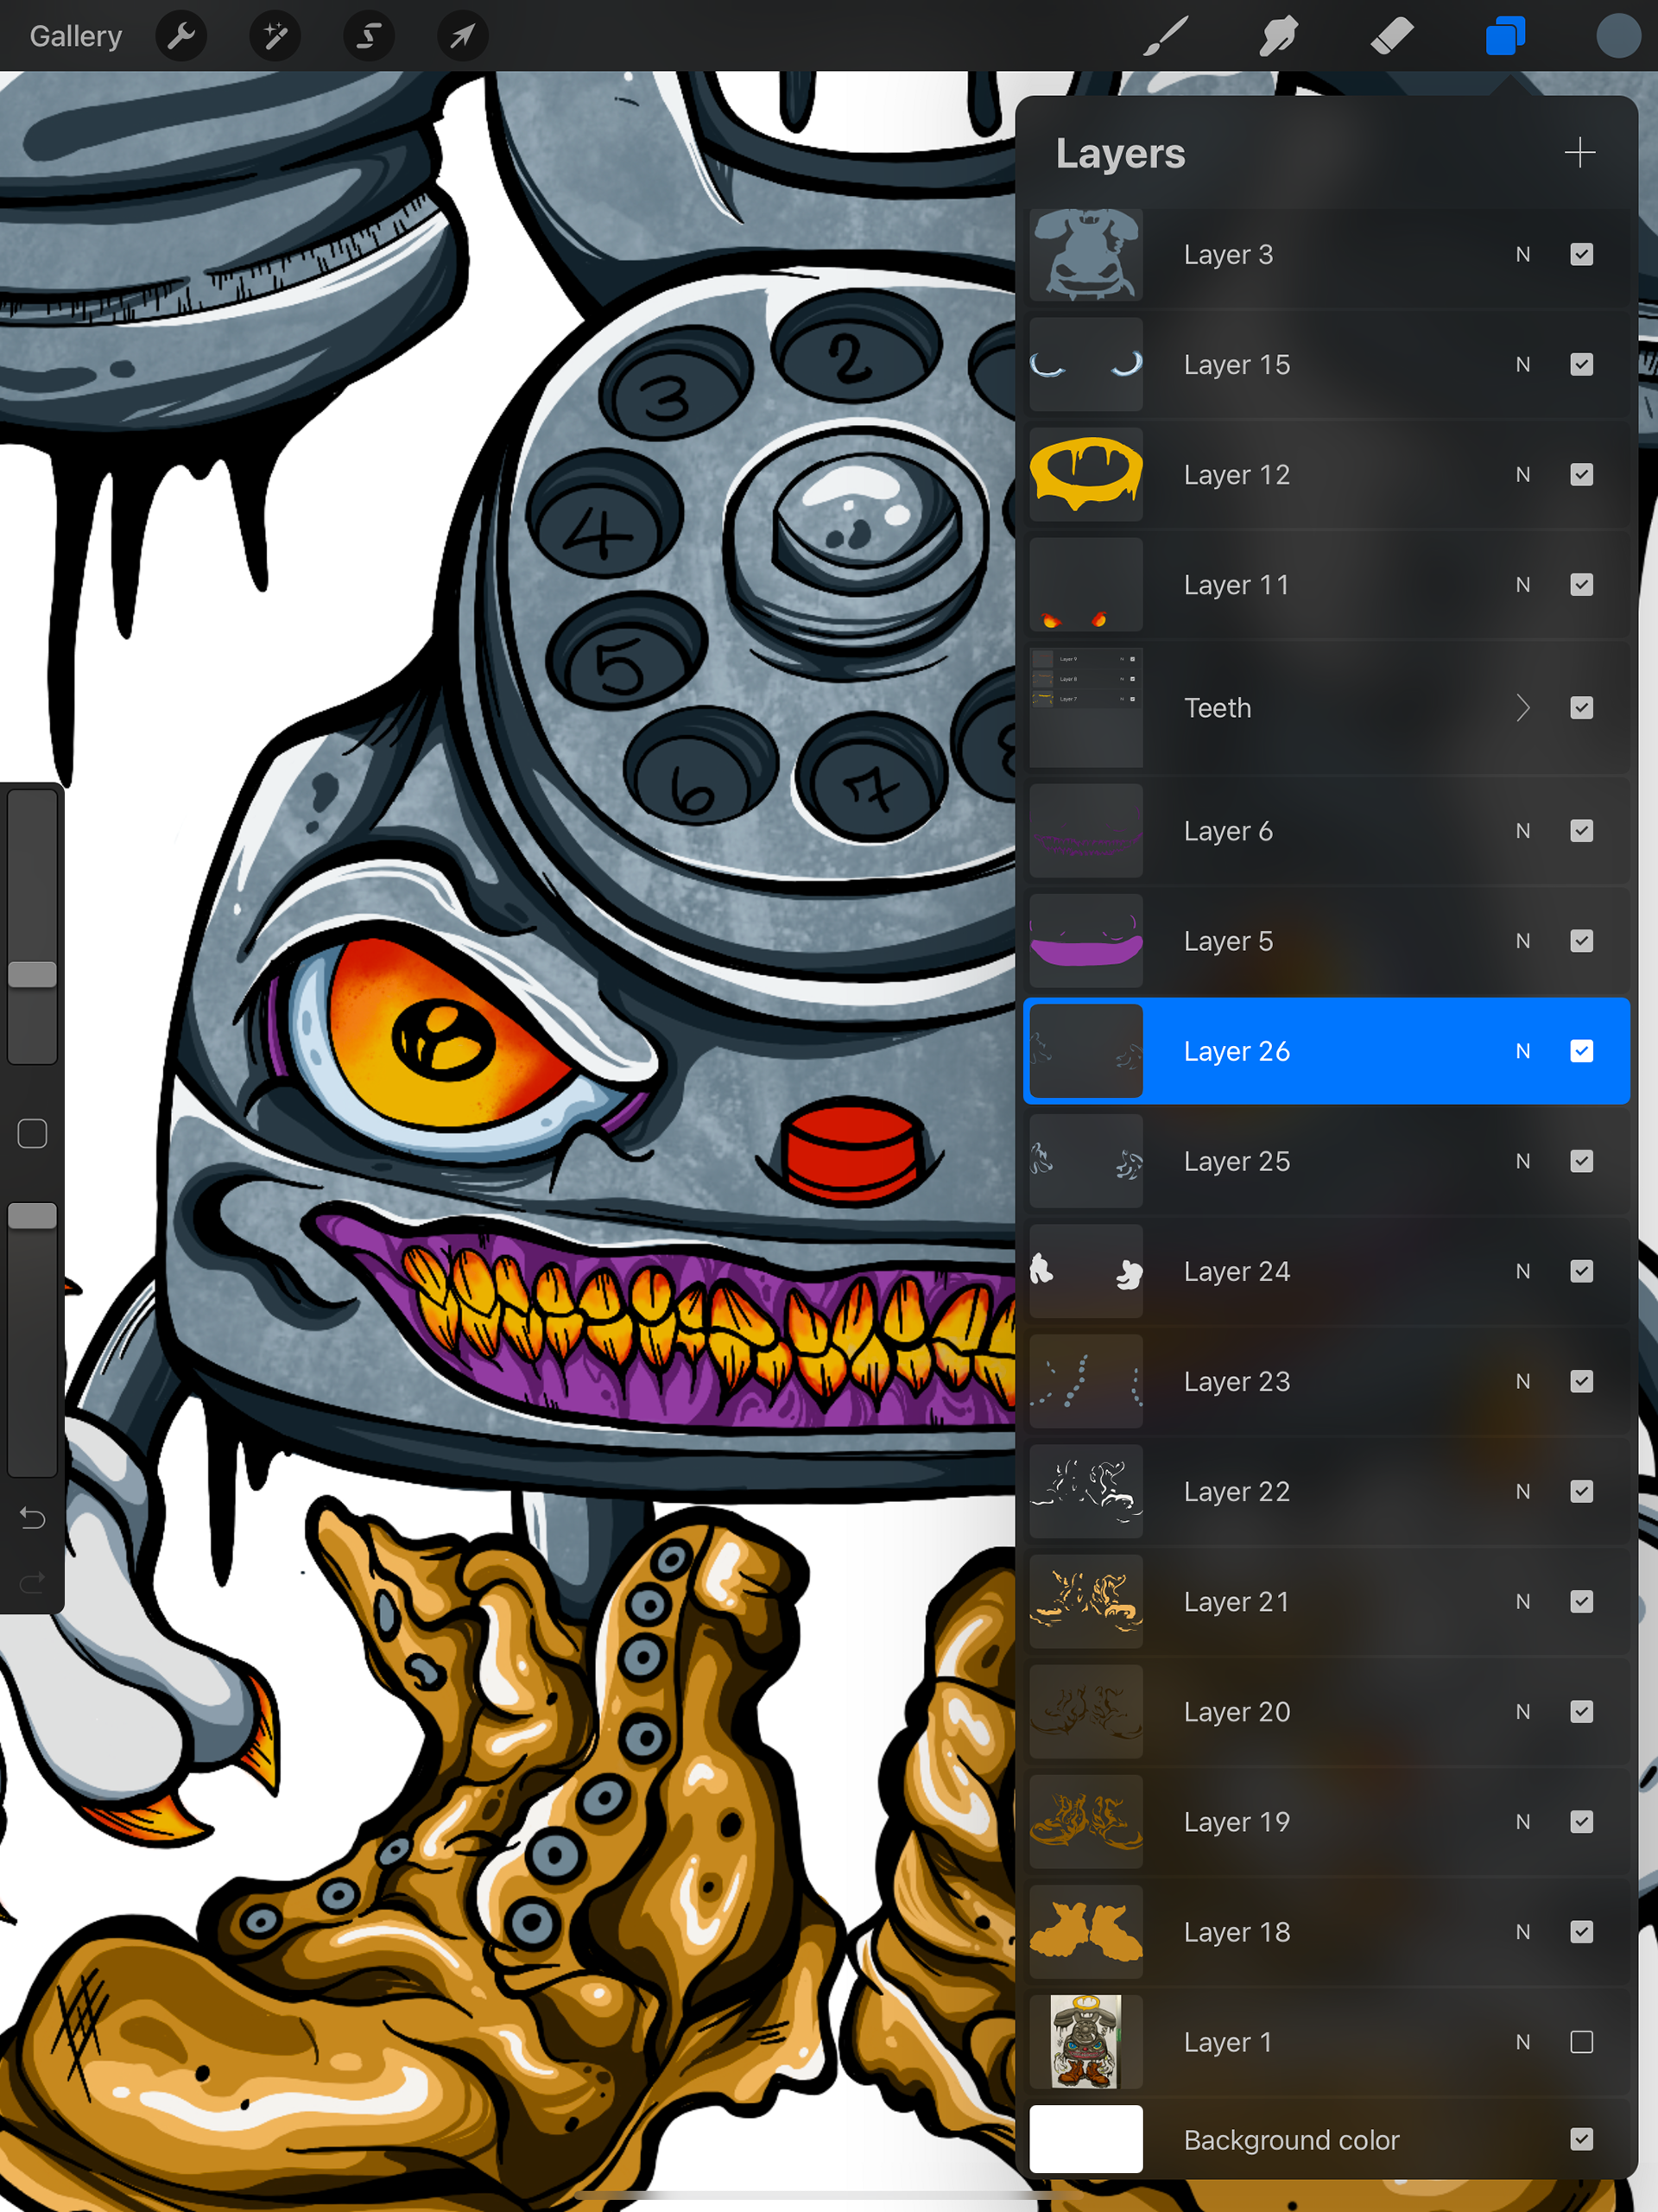The width and height of the screenshot is (1658, 2212).
Task: Open blend mode N for Layer 12
Action: [1522, 475]
